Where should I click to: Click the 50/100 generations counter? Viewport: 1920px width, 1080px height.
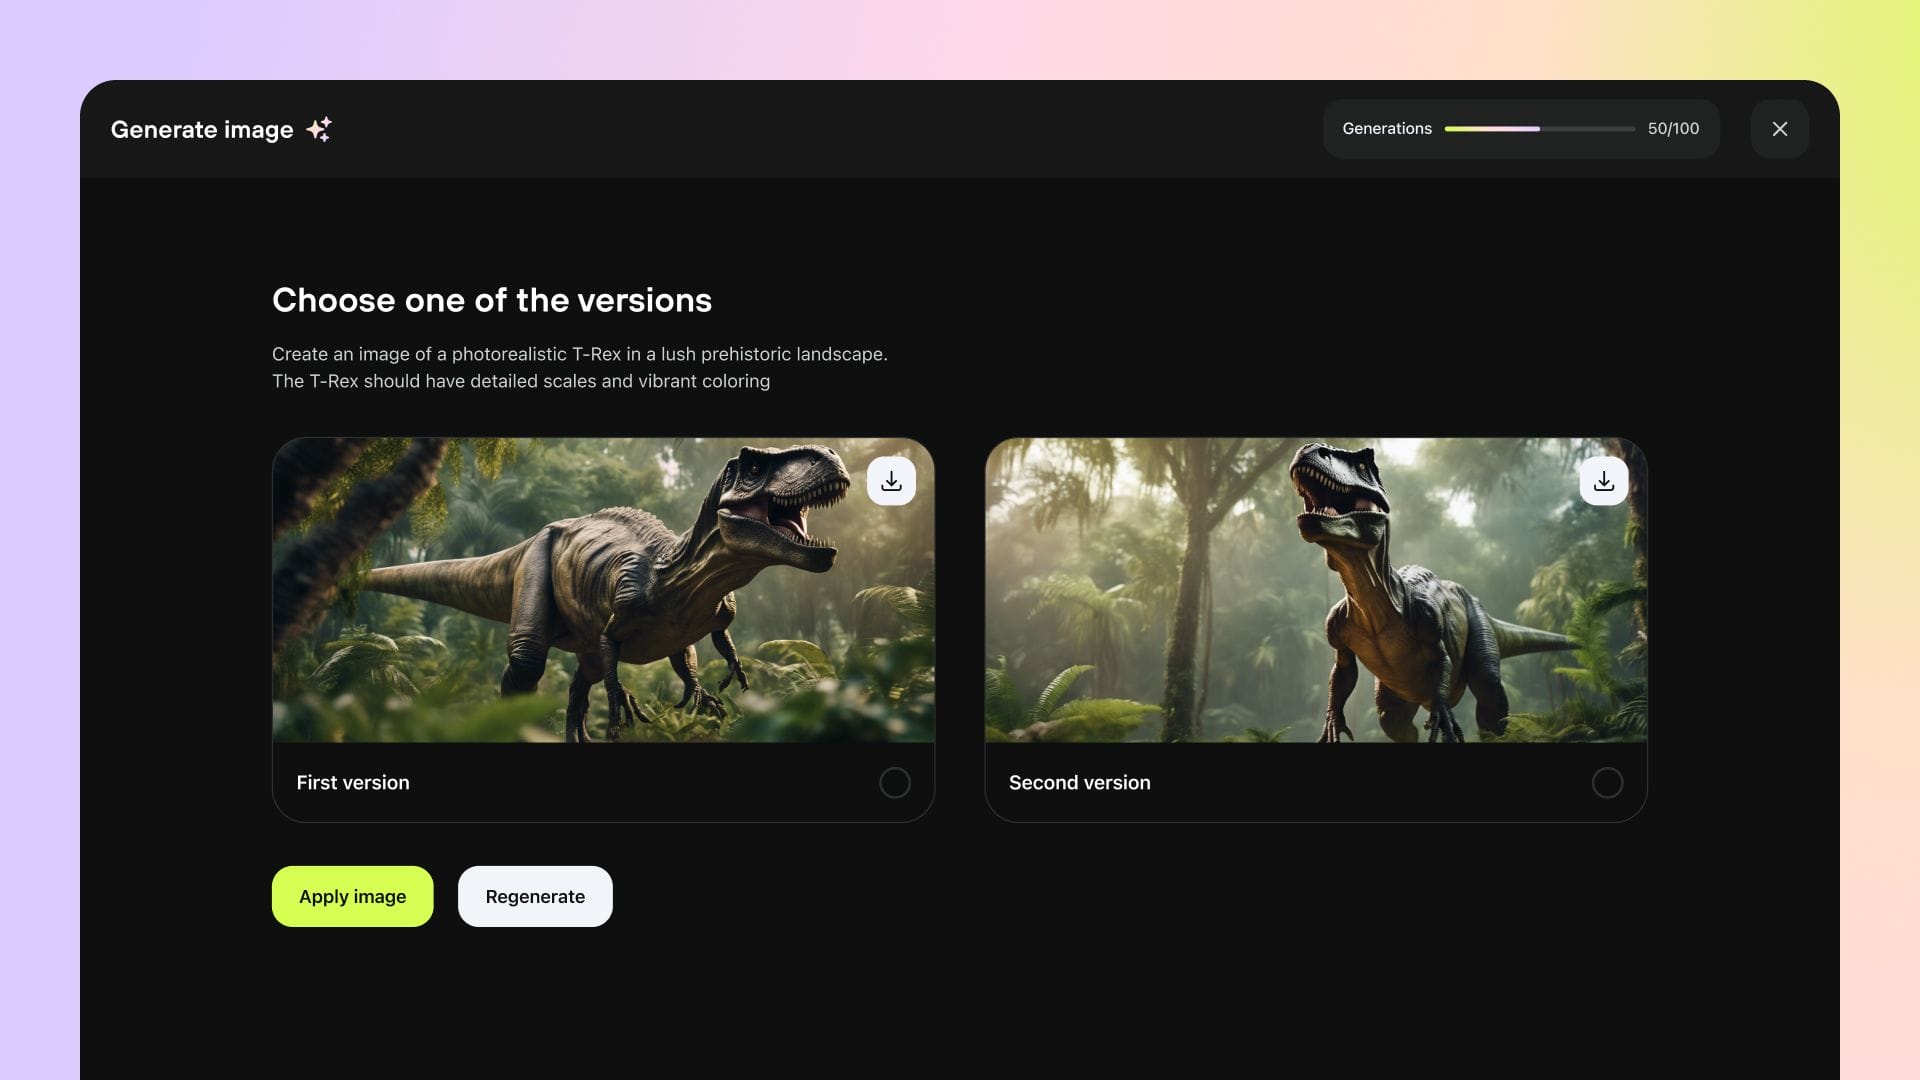pos(1673,129)
